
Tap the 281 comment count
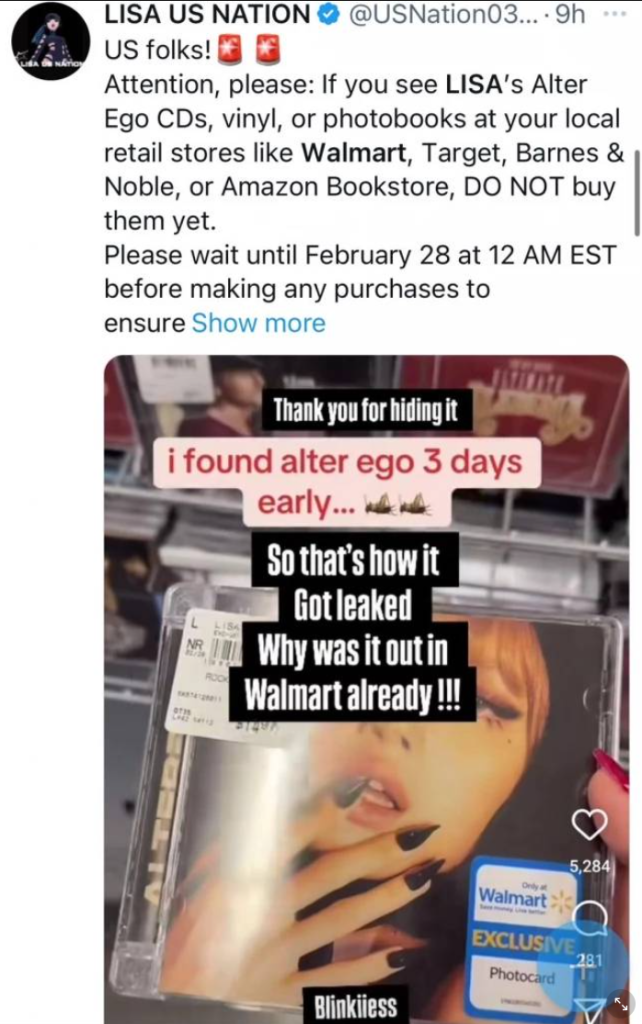589,960
